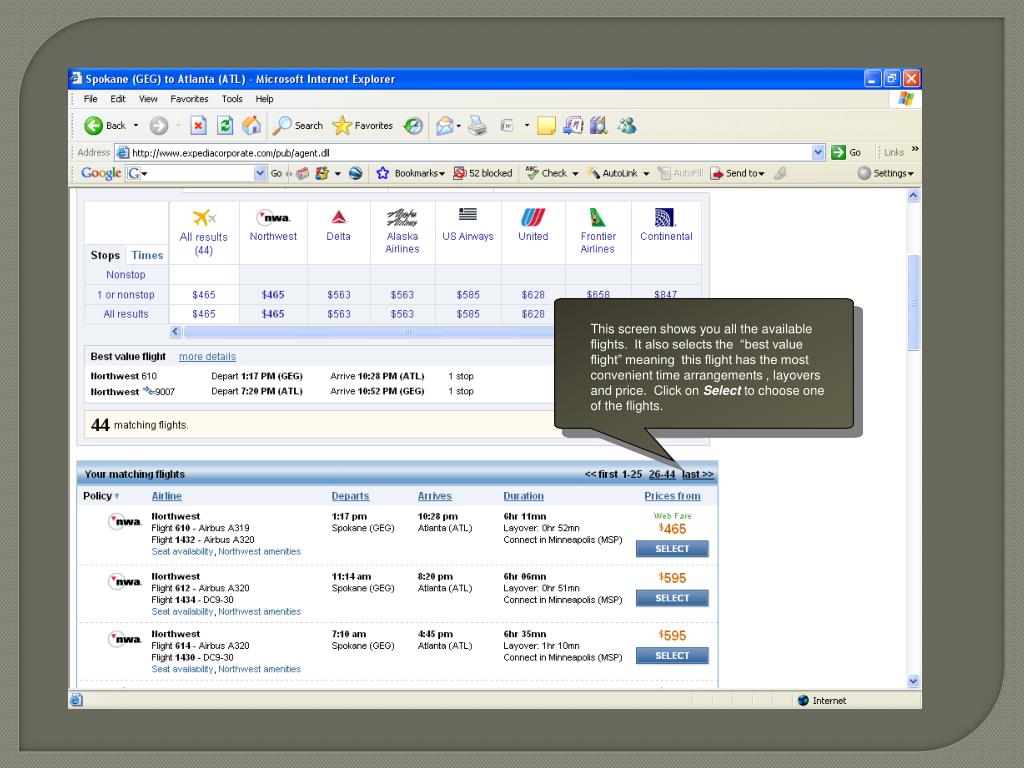
Task: Show History with the clock icon
Action: (413, 125)
